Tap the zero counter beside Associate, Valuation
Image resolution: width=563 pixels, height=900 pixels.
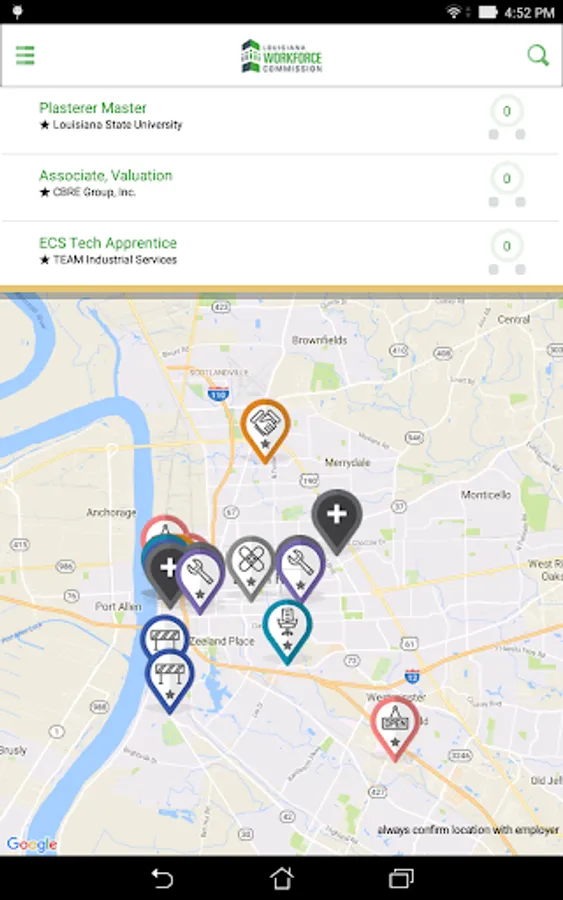507,179
